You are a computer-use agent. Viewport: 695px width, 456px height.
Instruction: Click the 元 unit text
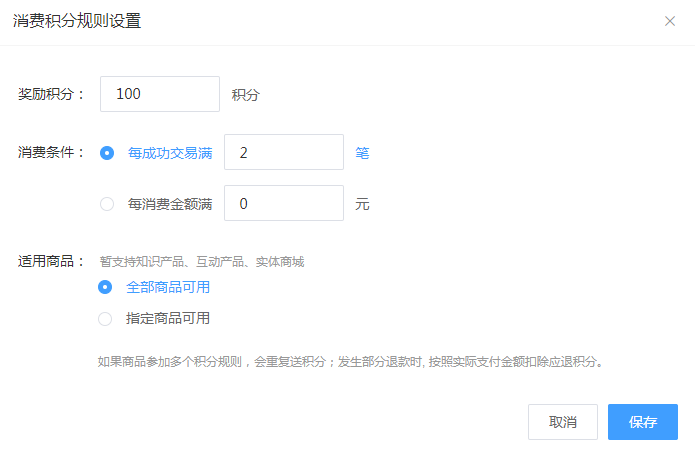pyautogui.click(x=362, y=204)
